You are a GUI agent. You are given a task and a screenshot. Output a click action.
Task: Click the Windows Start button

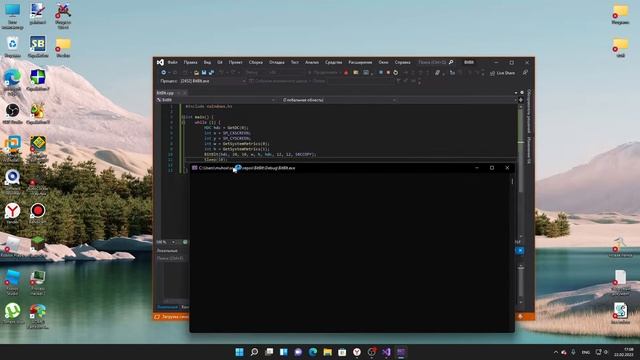tap(240, 352)
